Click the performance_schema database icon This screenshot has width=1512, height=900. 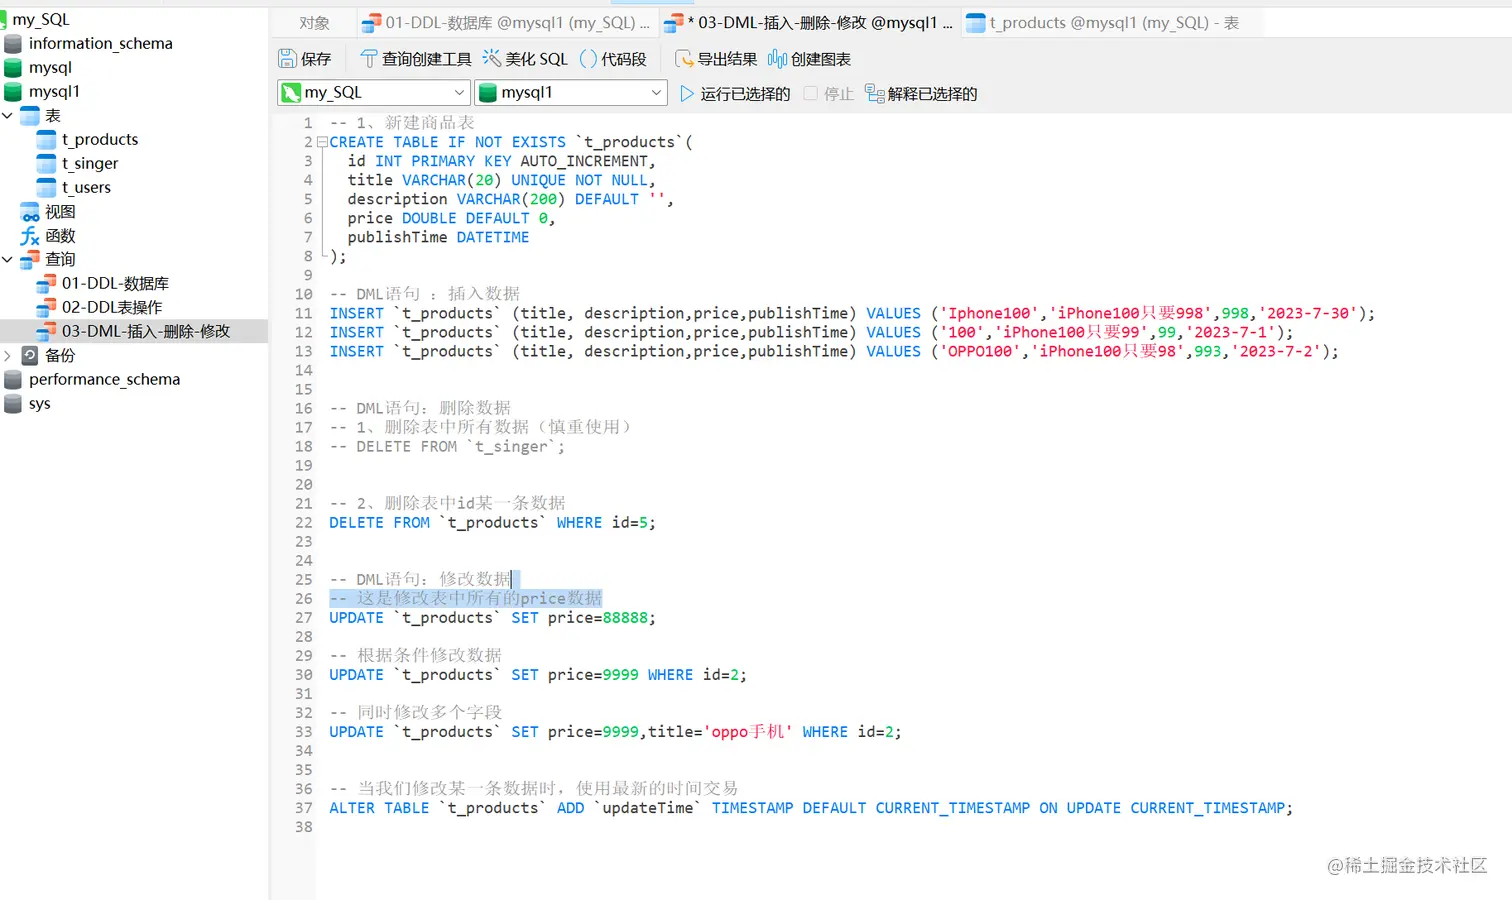tap(13, 379)
